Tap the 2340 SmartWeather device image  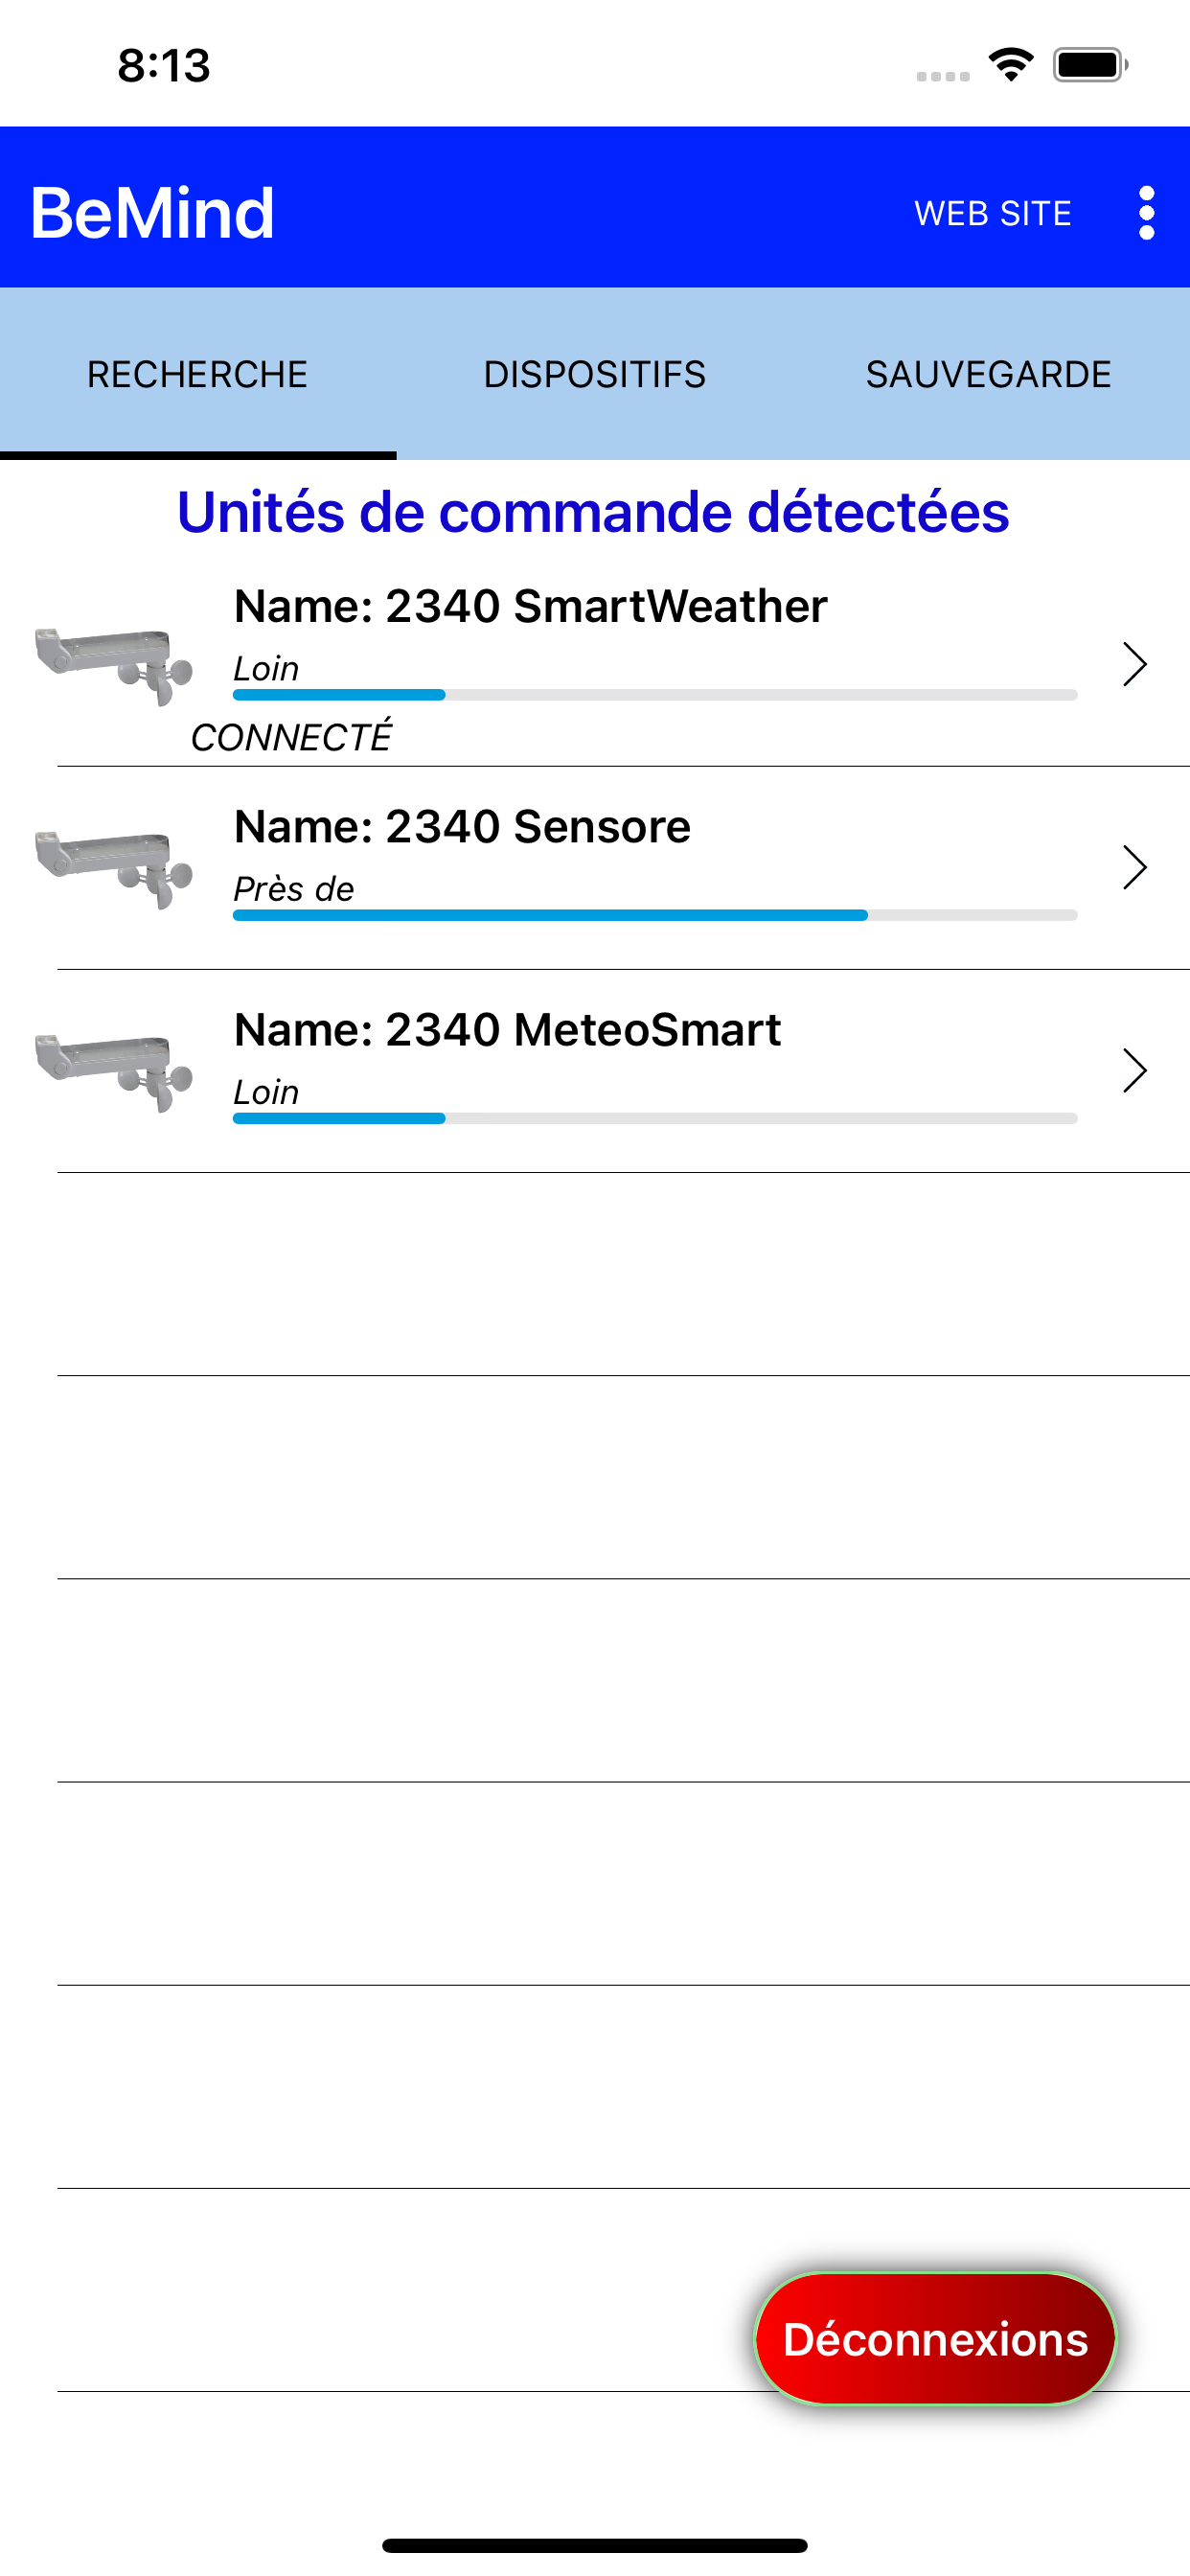pos(113,666)
